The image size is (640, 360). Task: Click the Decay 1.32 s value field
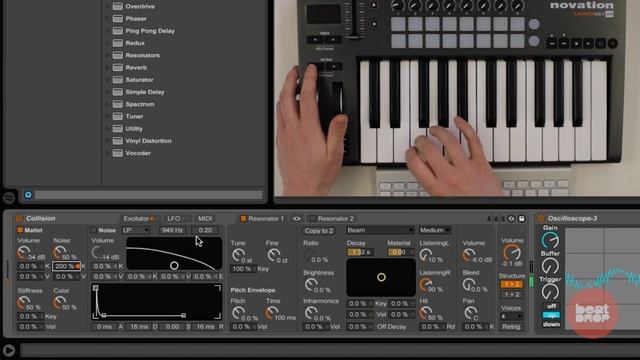[x=360, y=252]
